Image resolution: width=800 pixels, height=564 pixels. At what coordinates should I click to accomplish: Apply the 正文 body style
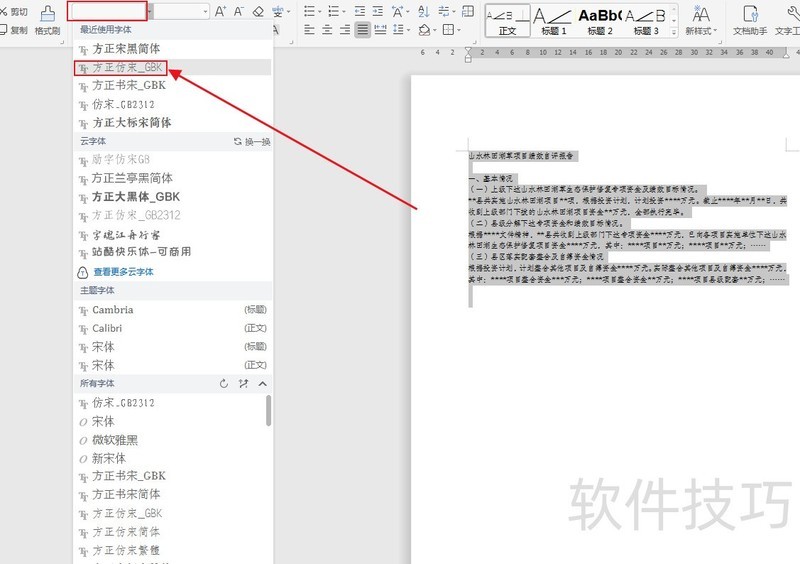[x=507, y=21]
